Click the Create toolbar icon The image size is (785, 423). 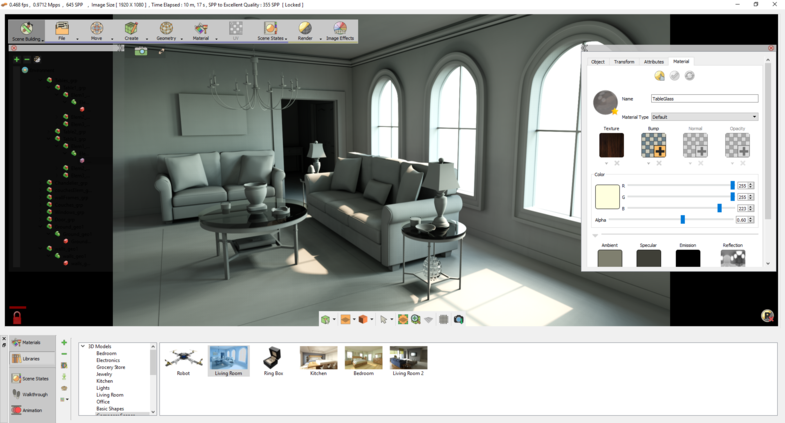(131, 30)
